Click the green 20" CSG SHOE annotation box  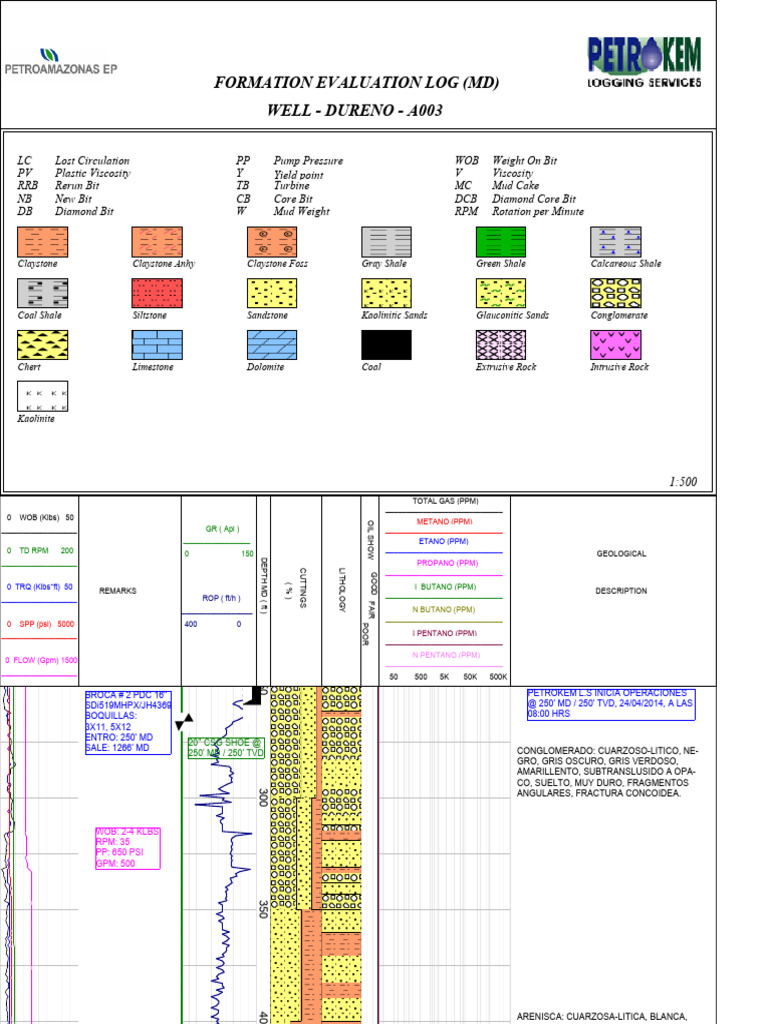(x=225, y=748)
